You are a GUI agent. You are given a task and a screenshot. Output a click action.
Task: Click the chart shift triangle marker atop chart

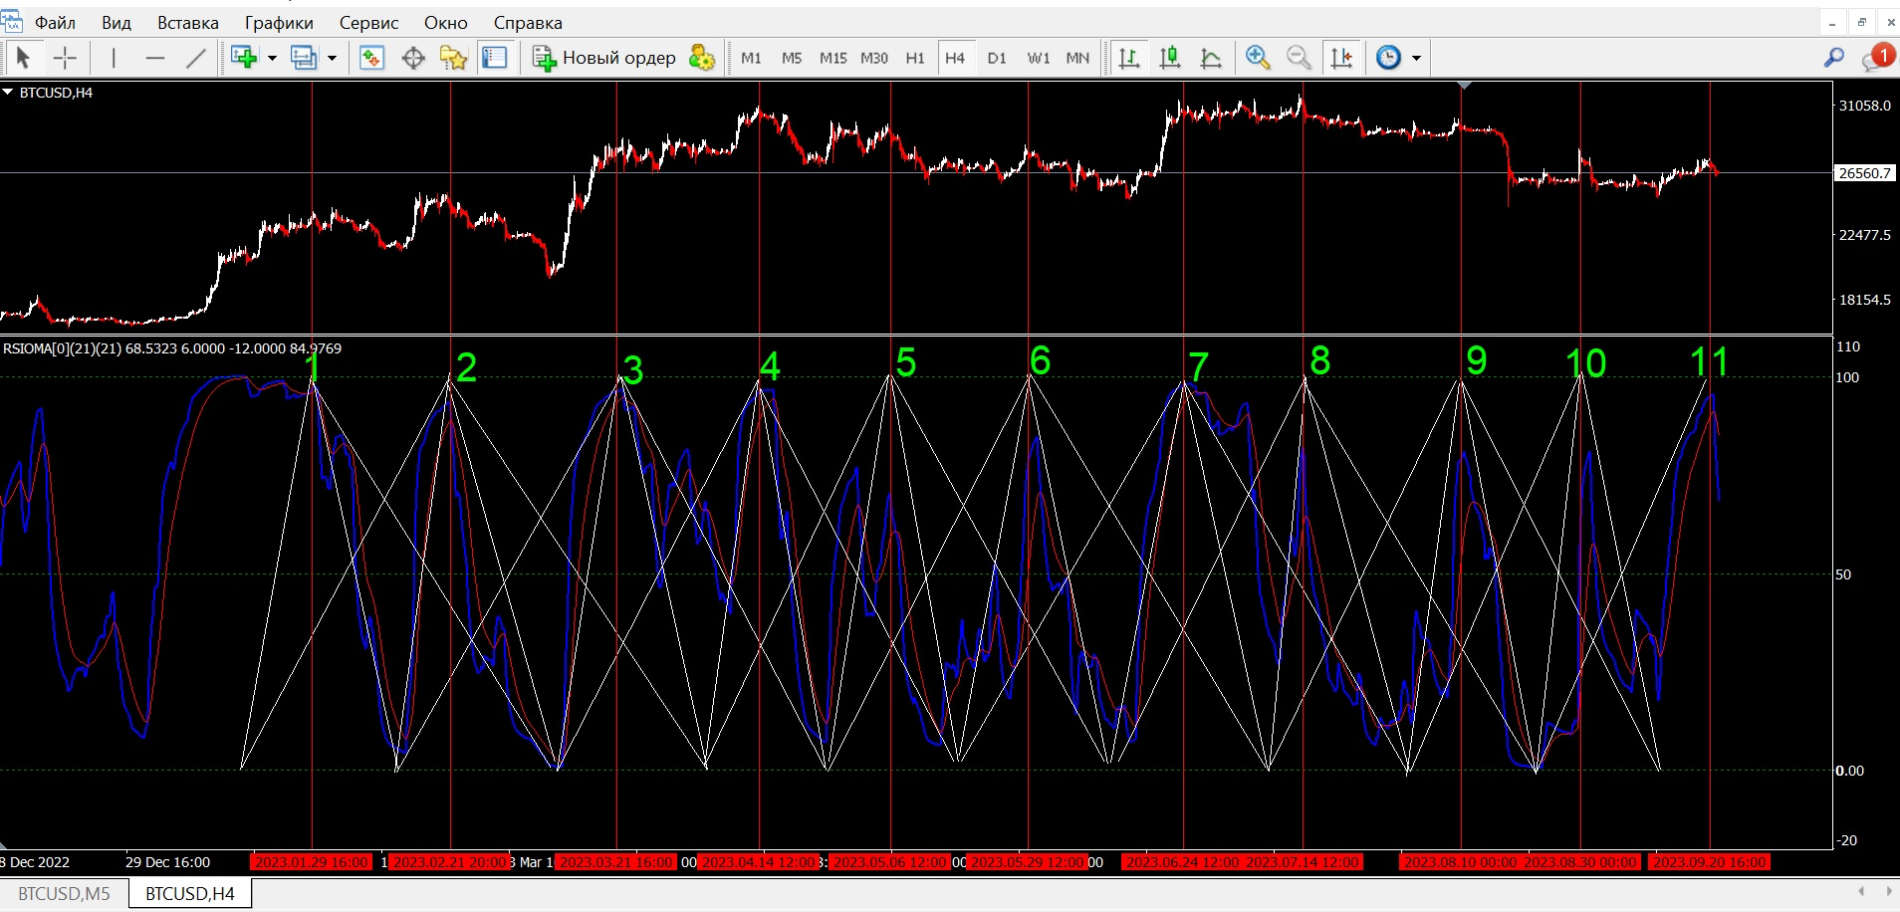[1464, 86]
